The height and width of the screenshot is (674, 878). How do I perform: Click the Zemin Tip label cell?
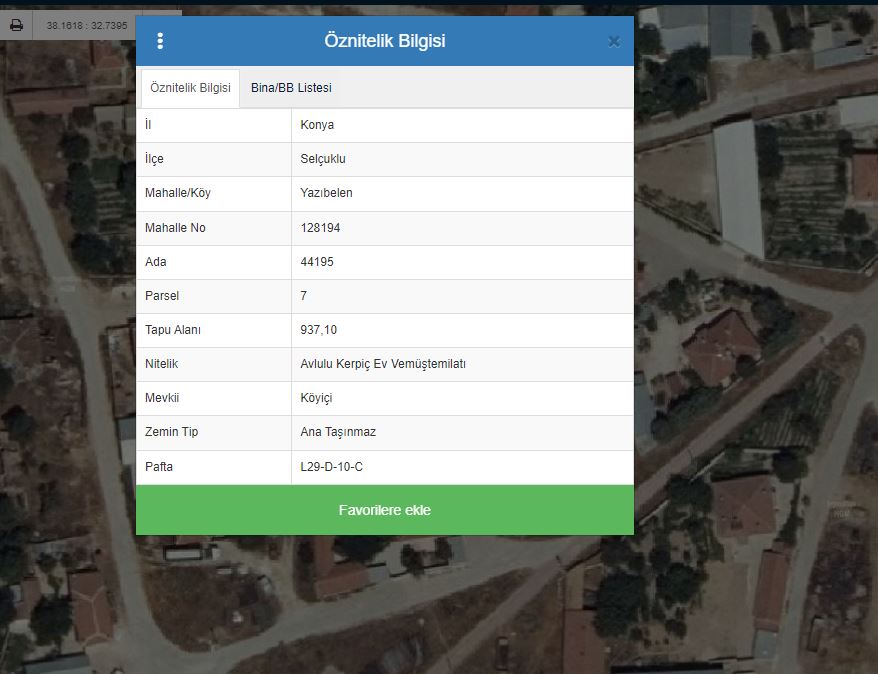coord(171,432)
